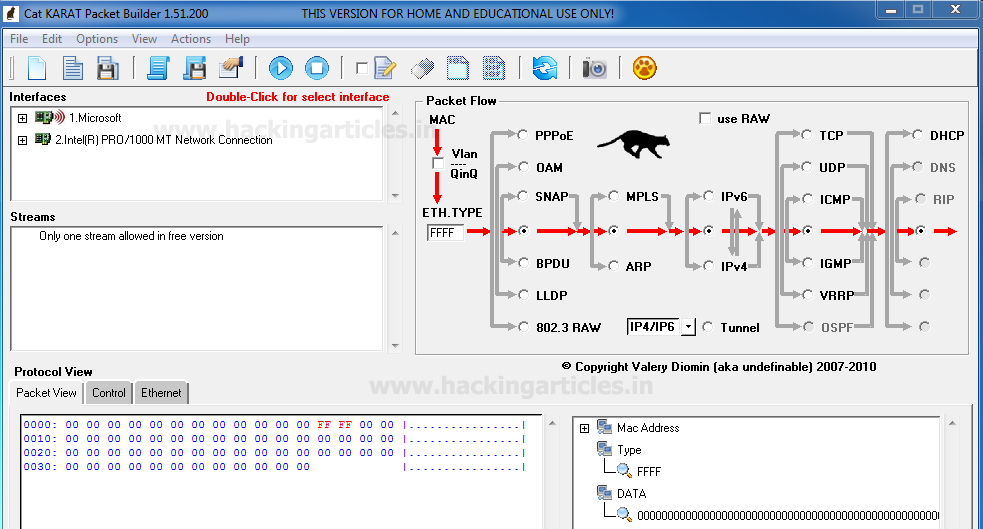The width and height of the screenshot is (983, 529).
Task: Open the IP4/IP6 dropdown
Action: pos(688,328)
